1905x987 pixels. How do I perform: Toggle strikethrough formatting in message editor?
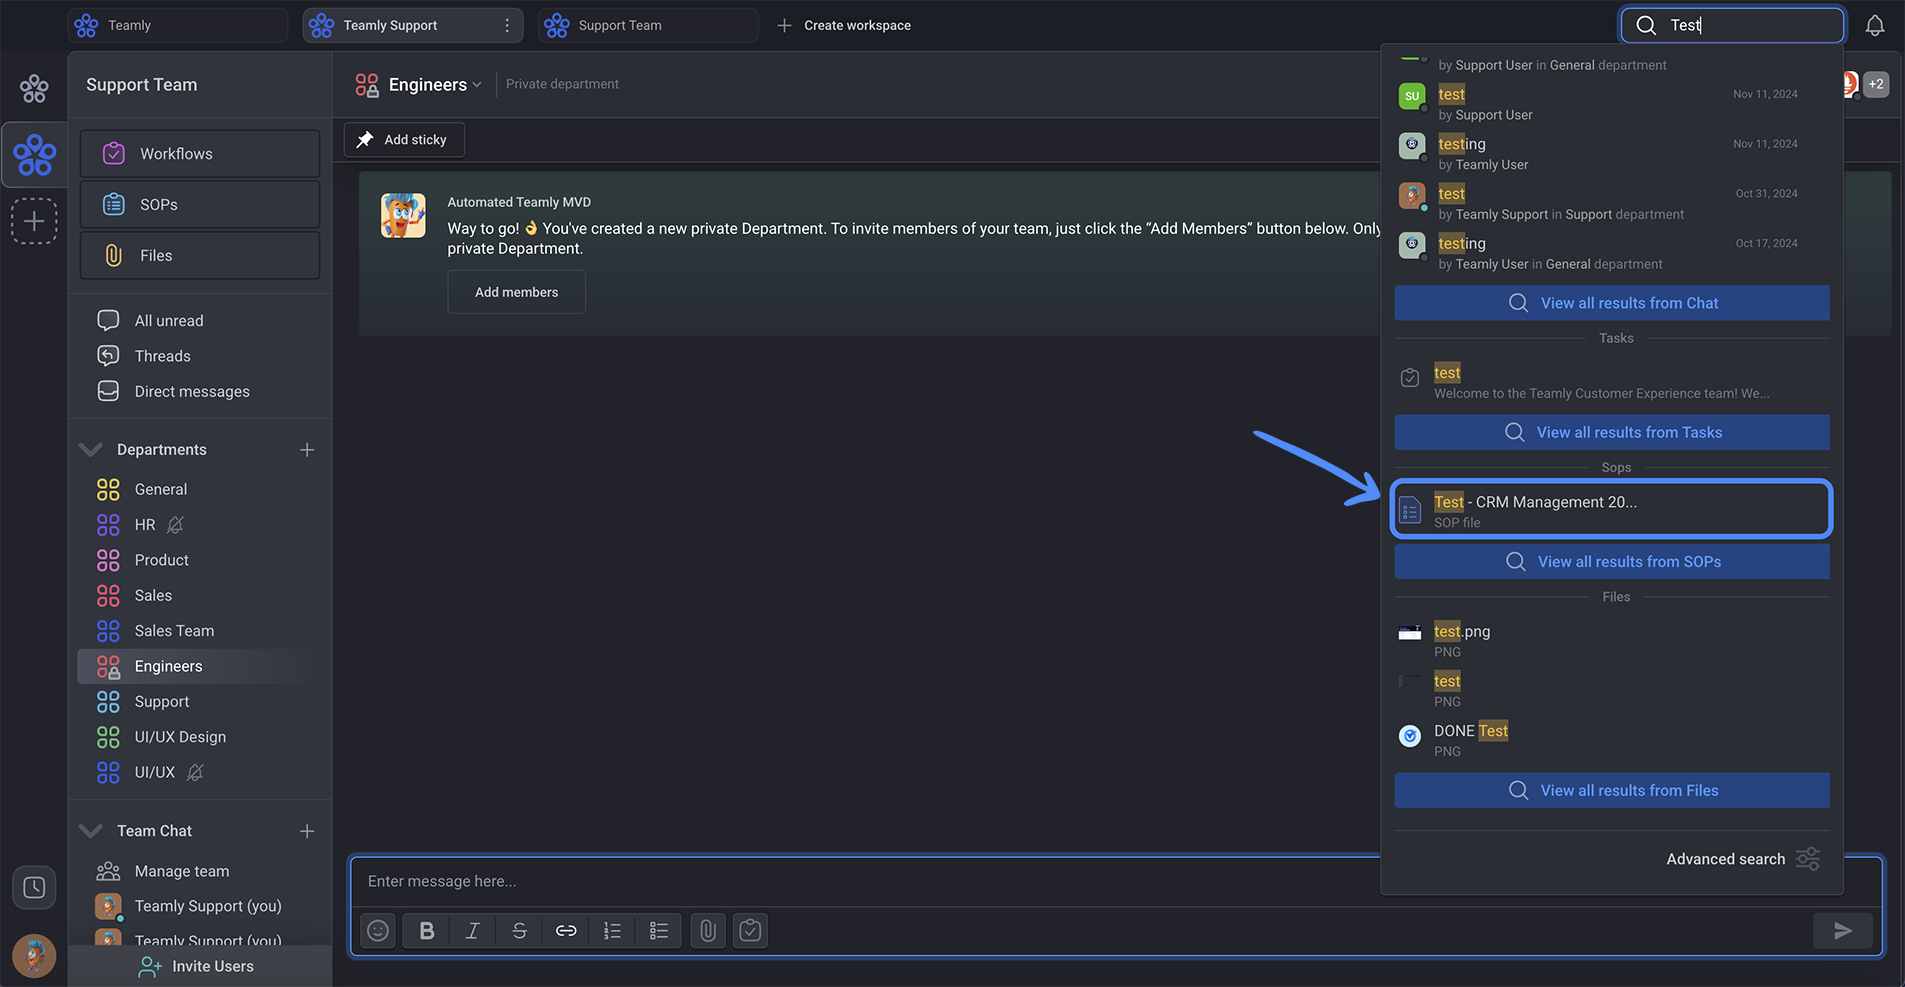(519, 931)
